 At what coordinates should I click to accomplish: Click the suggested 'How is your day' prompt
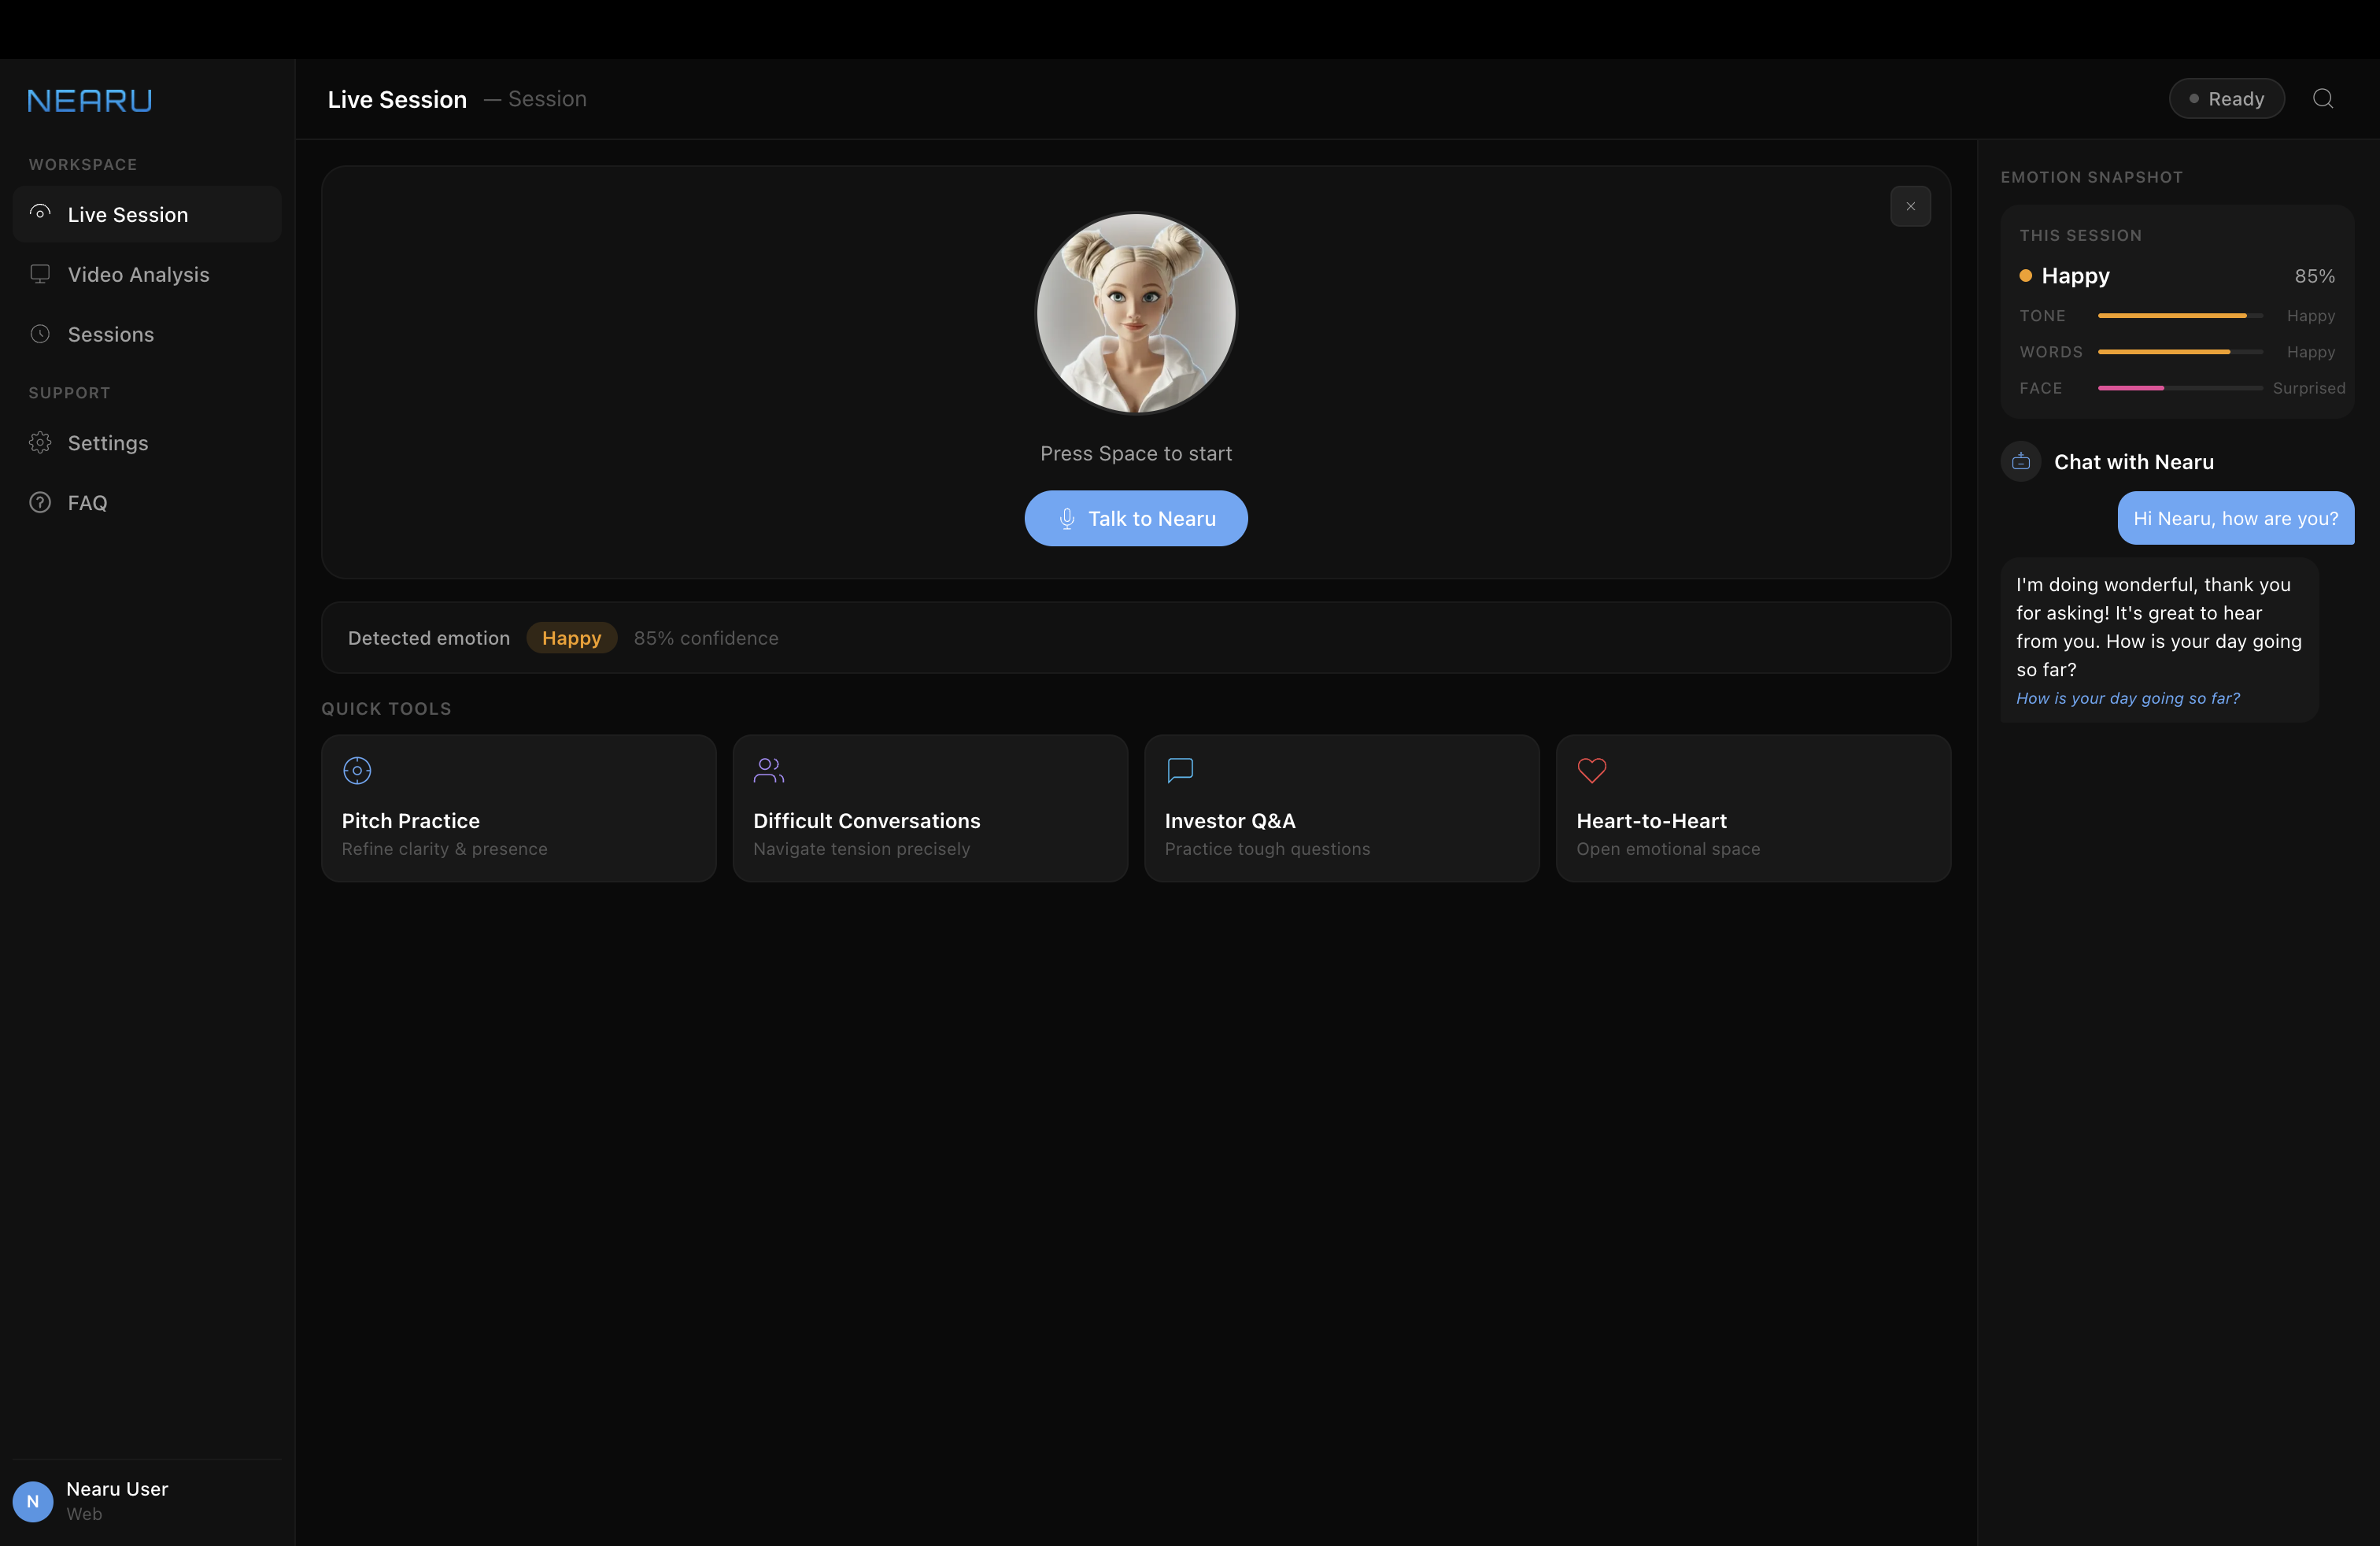pos(2127,698)
